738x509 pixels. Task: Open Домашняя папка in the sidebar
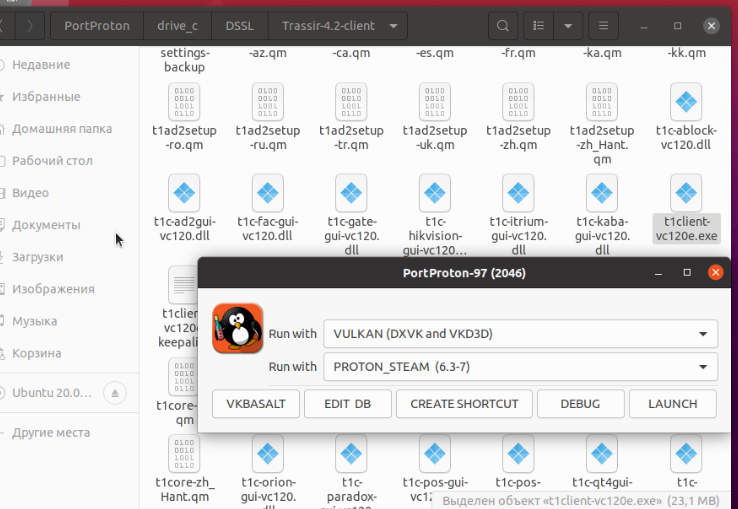coord(62,129)
